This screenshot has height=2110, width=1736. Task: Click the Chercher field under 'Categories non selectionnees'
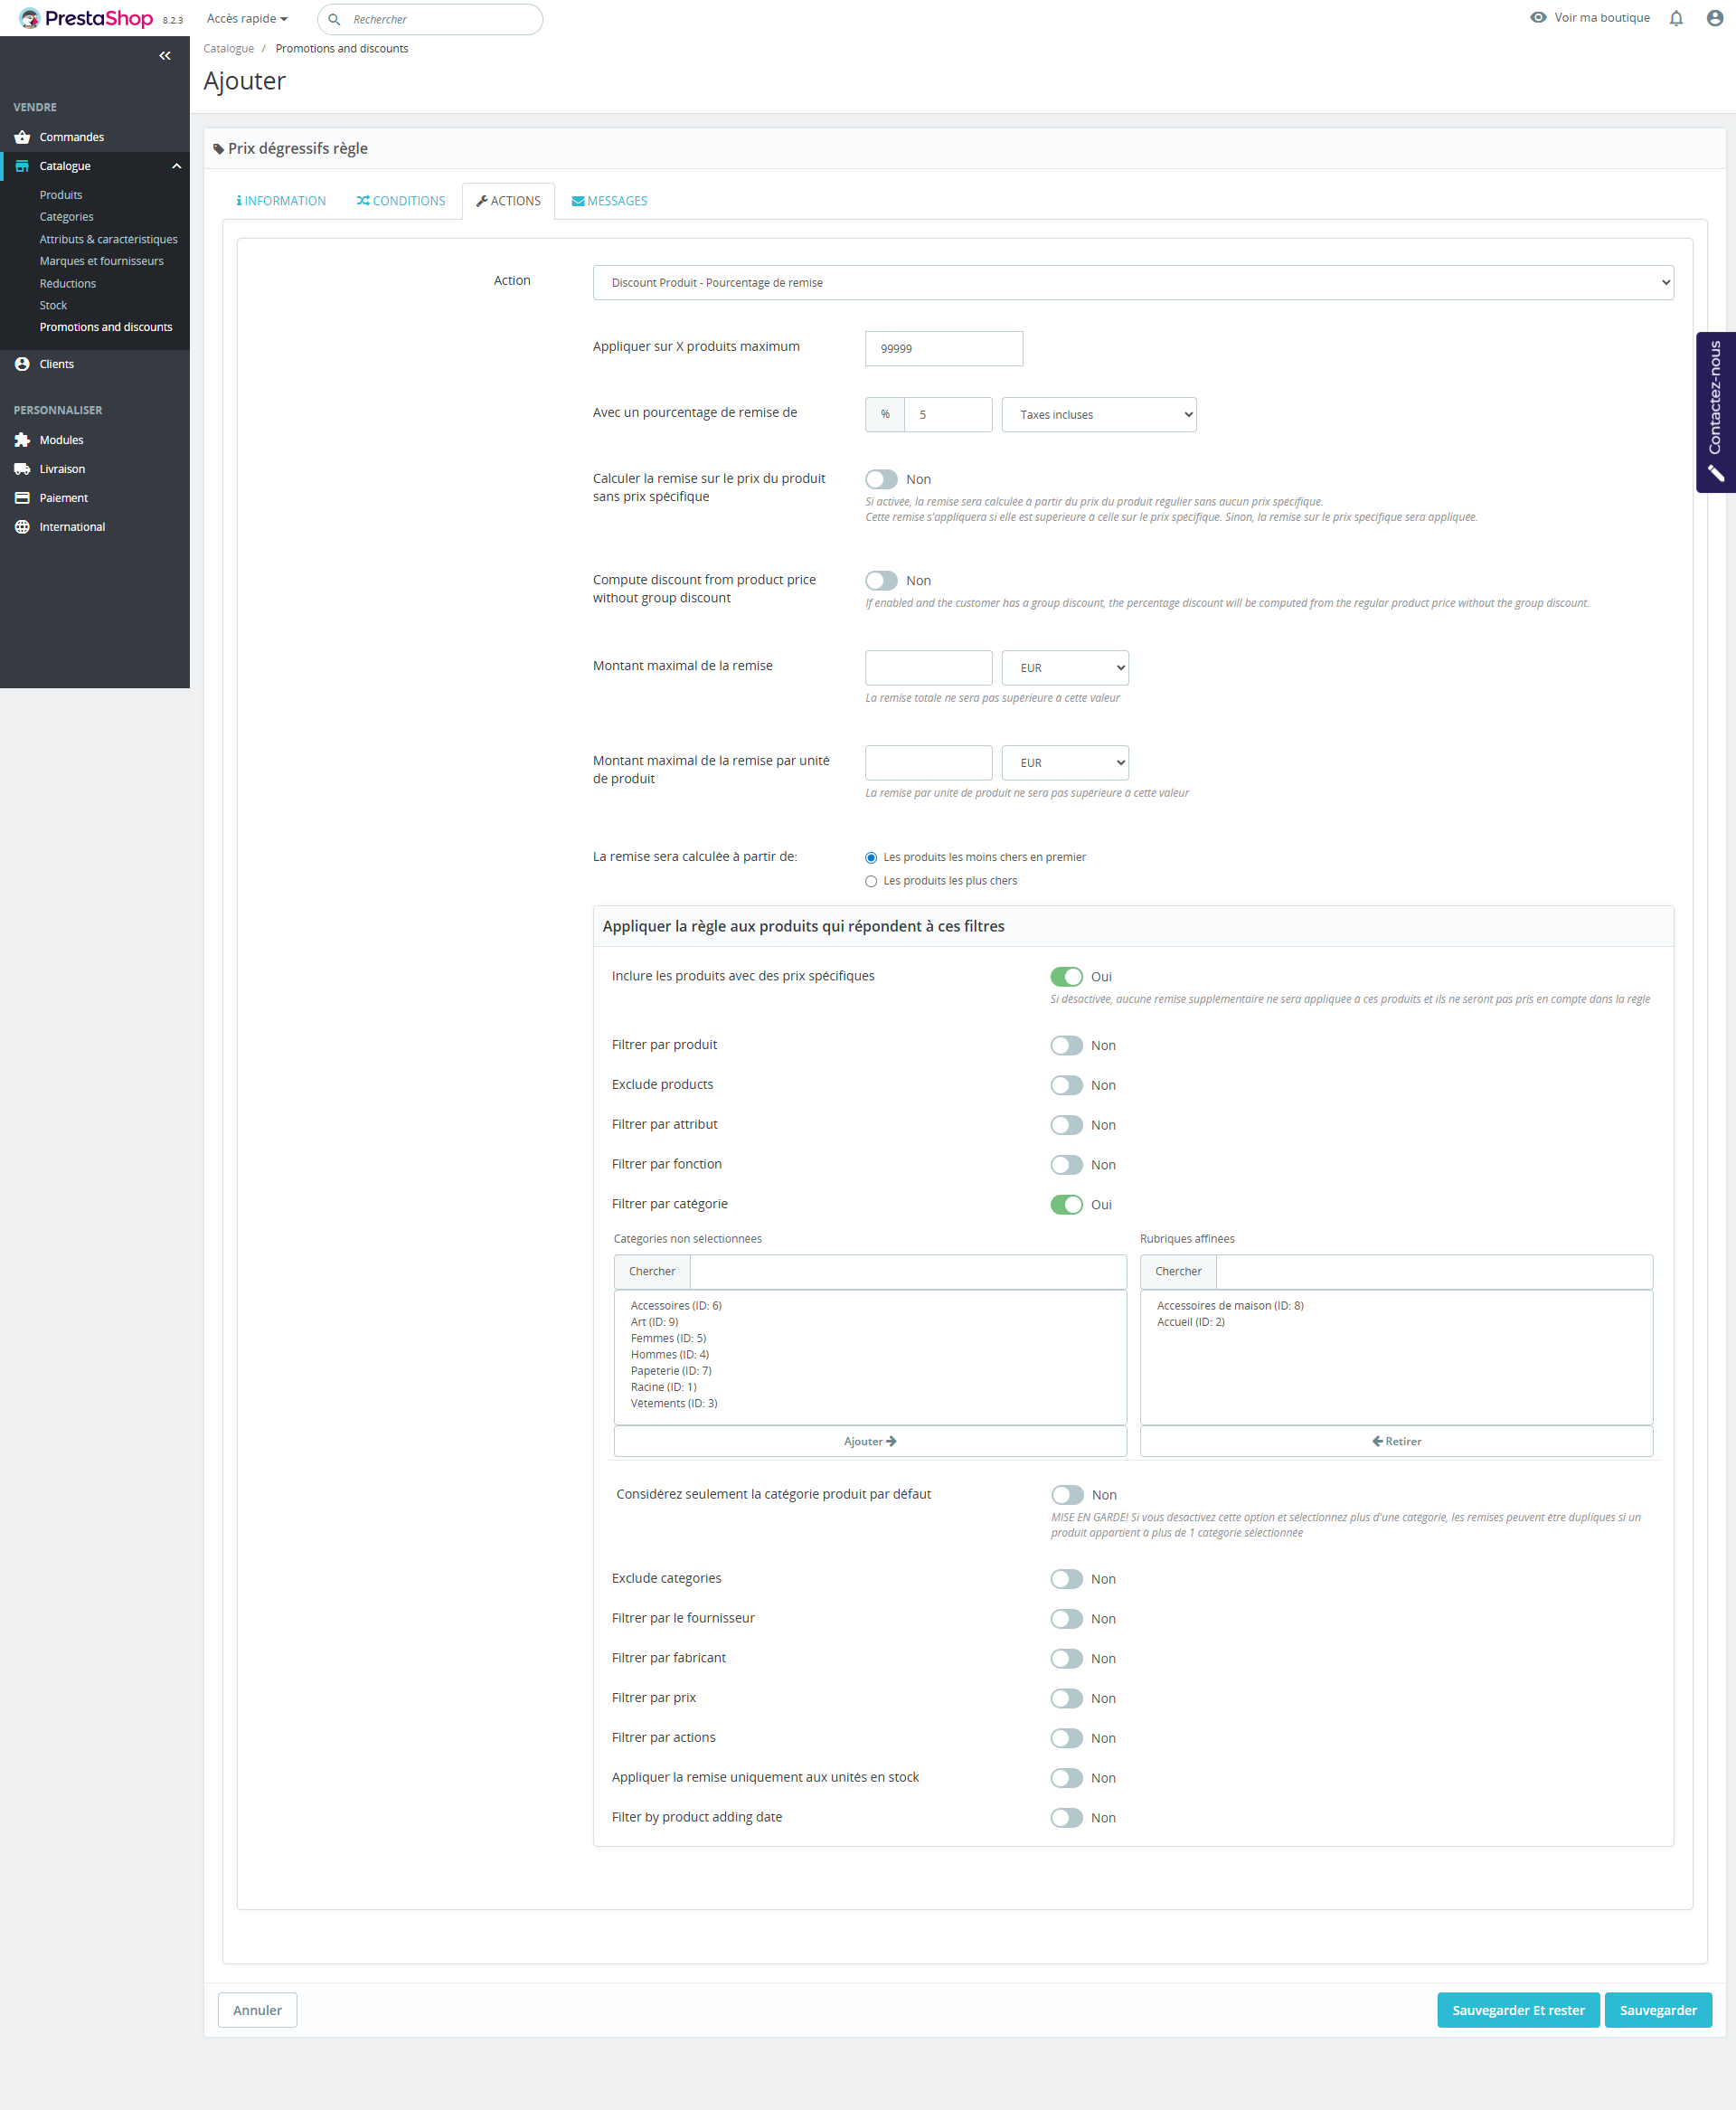click(908, 1271)
